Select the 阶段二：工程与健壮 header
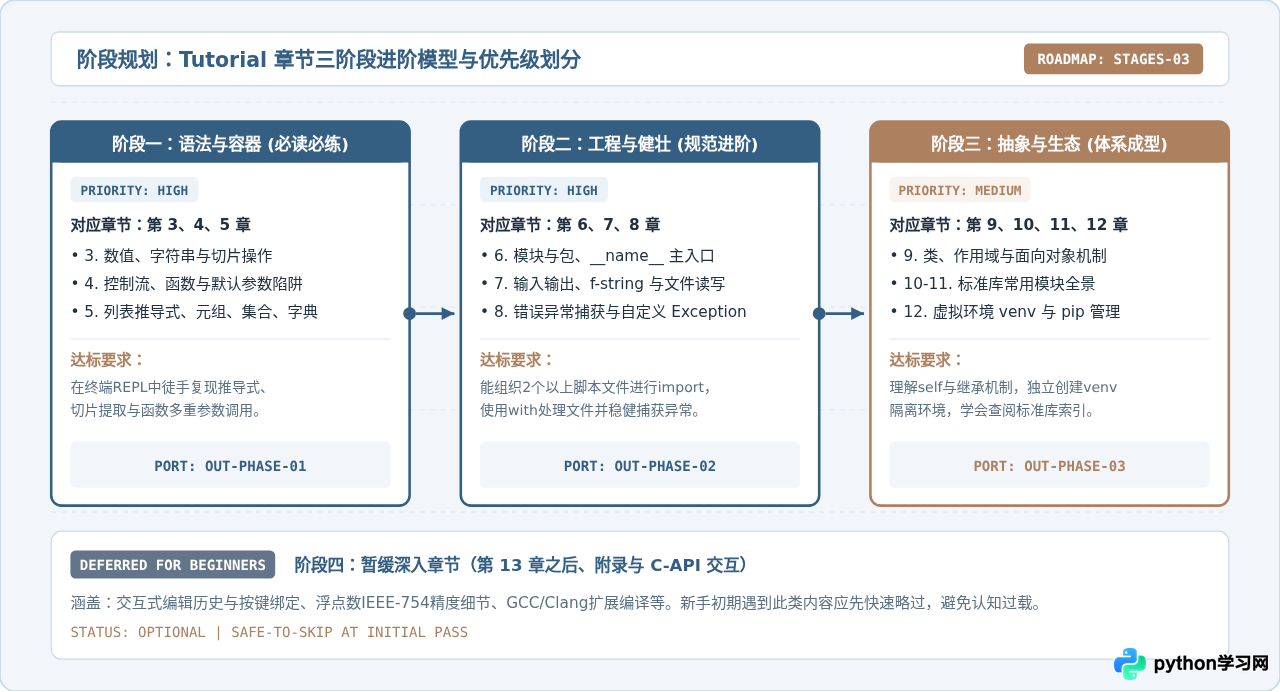 point(640,144)
